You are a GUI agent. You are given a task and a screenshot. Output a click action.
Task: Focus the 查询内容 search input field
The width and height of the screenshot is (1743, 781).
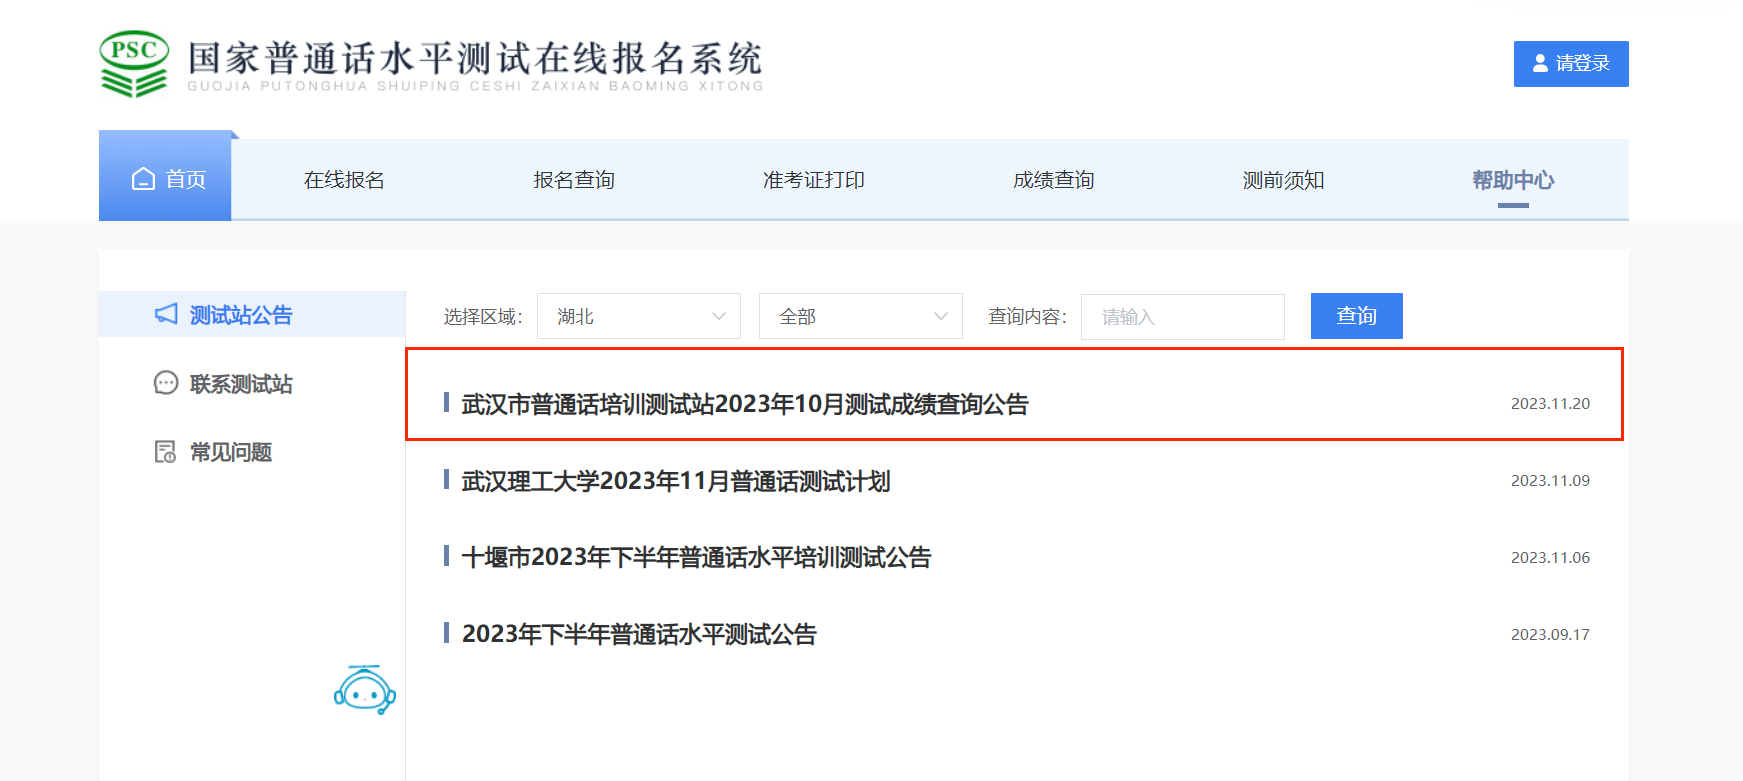1183,317
